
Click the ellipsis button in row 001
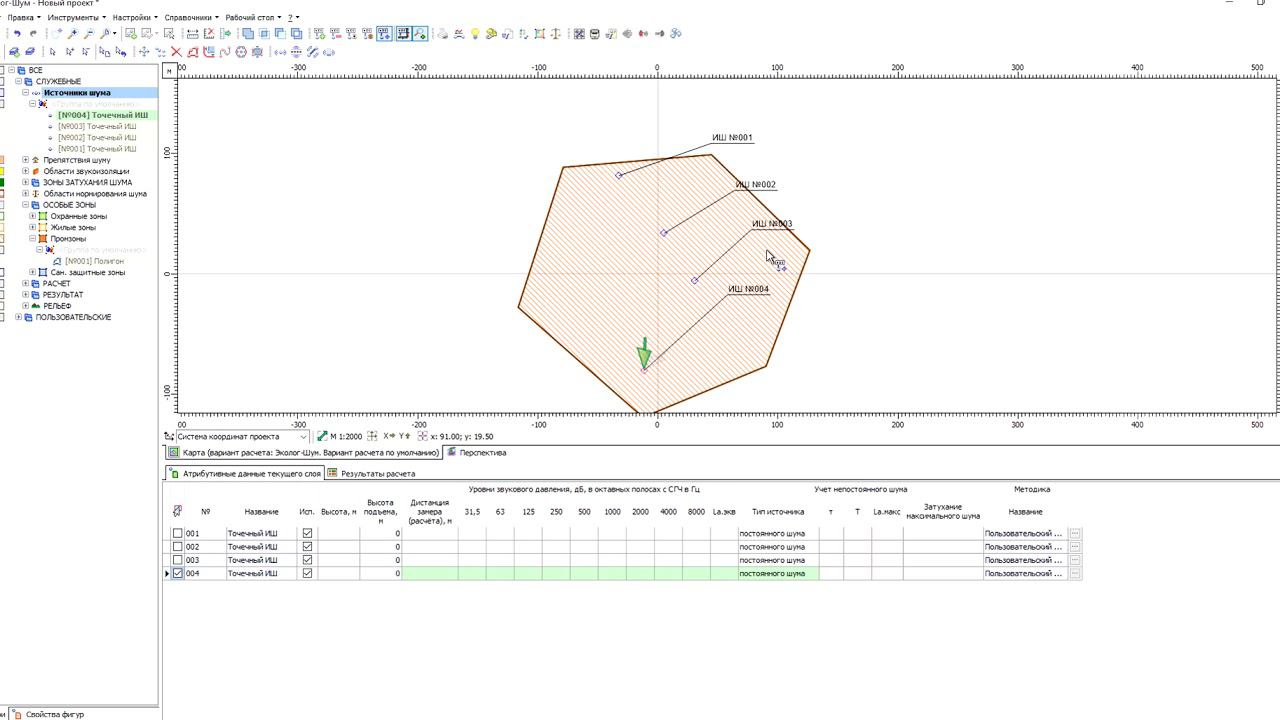pyautogui.click(x=1075, y=533)
